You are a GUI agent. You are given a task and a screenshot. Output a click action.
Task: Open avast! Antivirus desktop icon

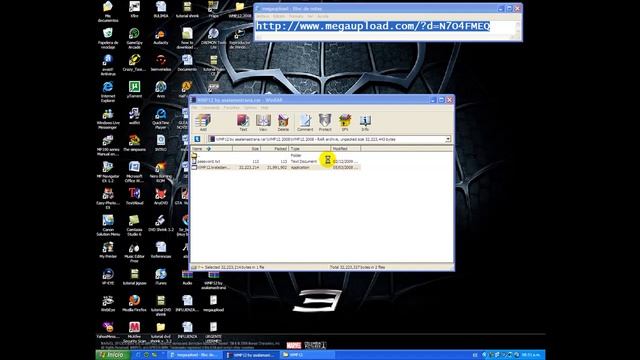(x=108, y=65)
